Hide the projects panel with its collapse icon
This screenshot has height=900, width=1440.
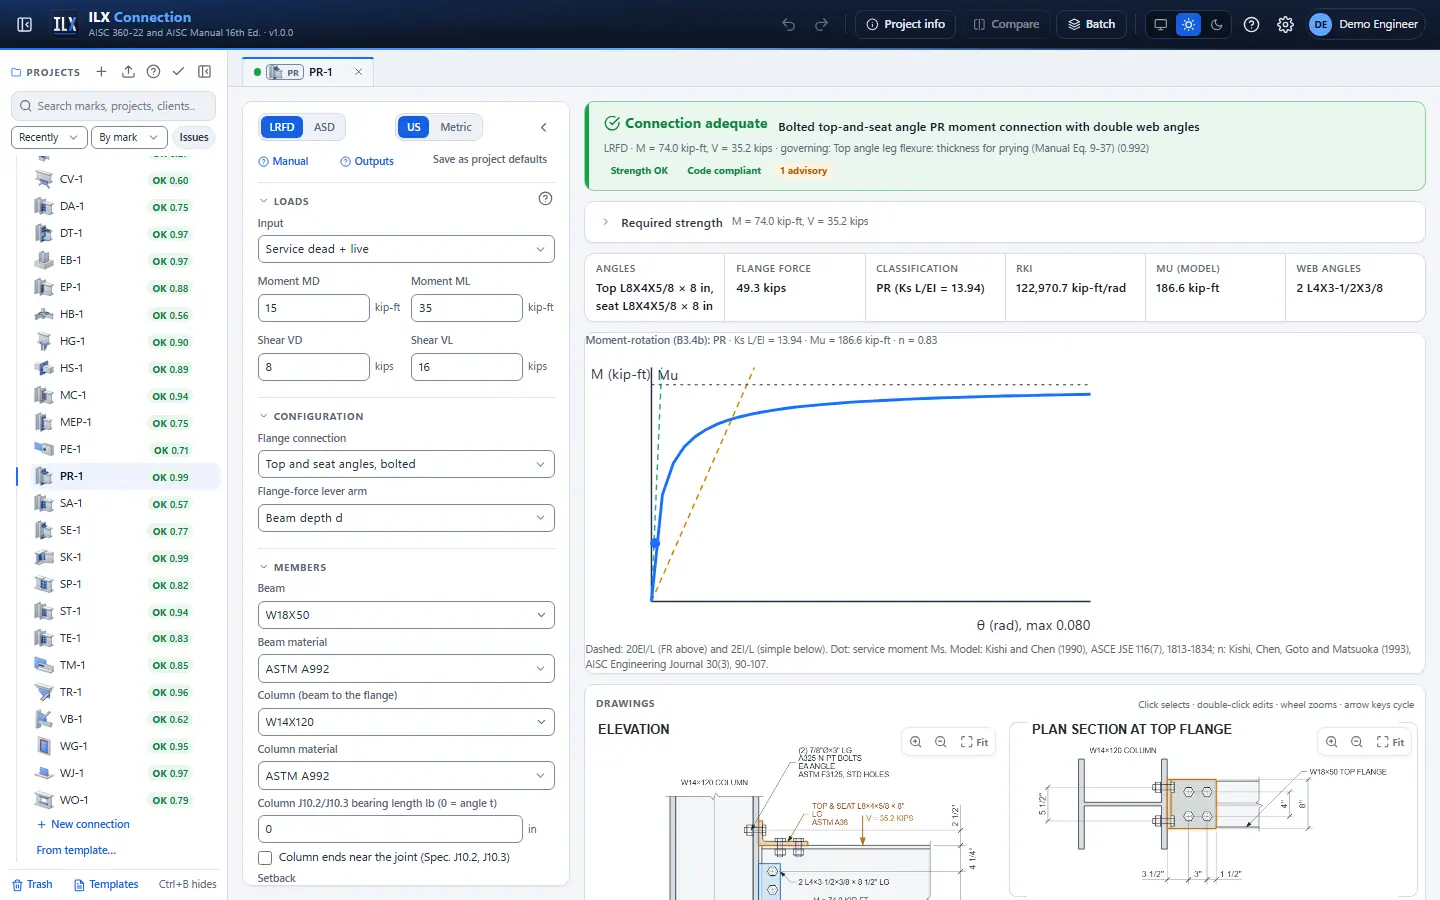point(205,72)
